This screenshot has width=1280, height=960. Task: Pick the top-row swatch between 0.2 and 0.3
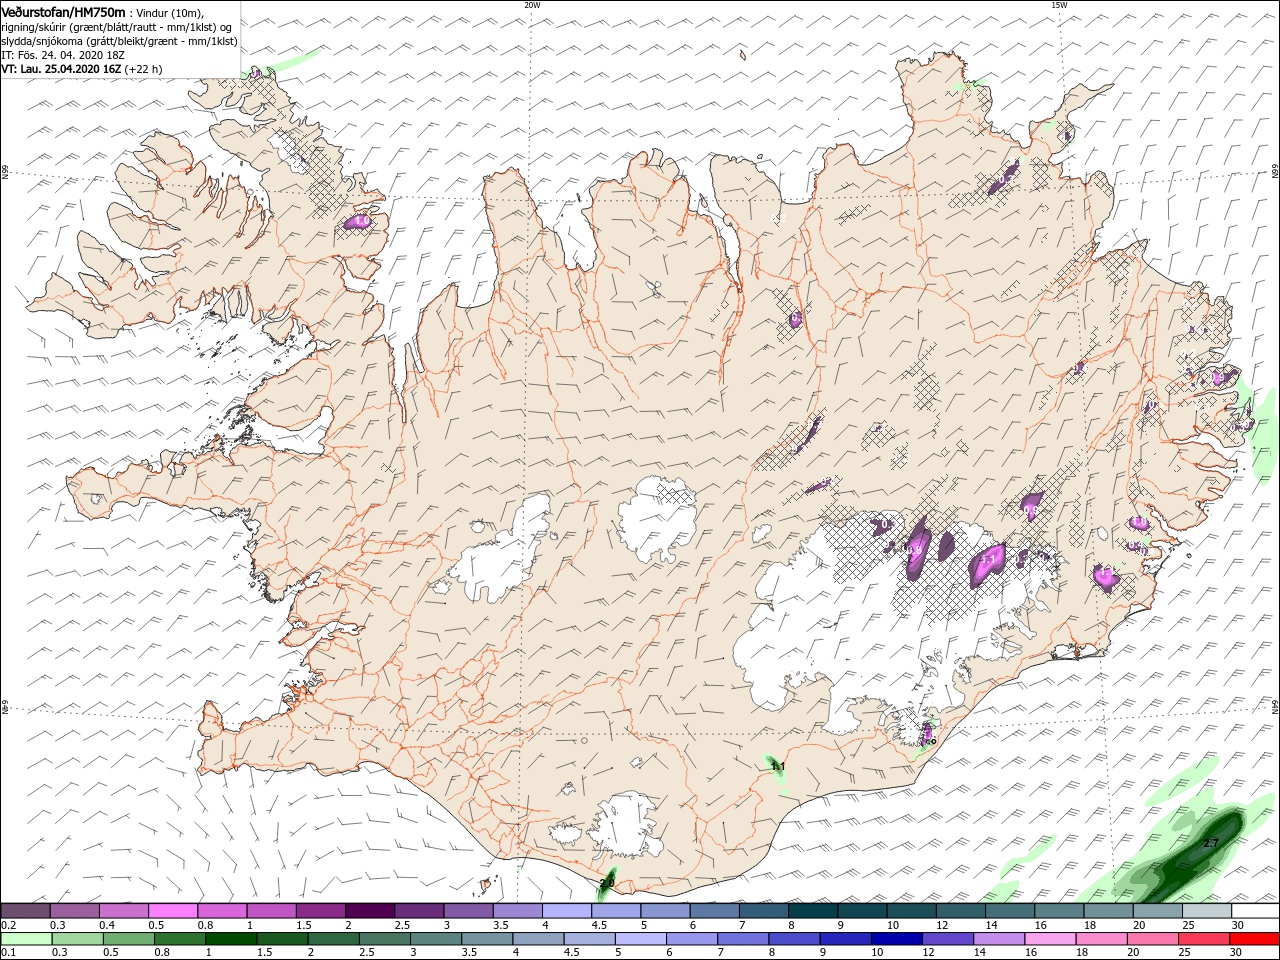click(26, 910)
